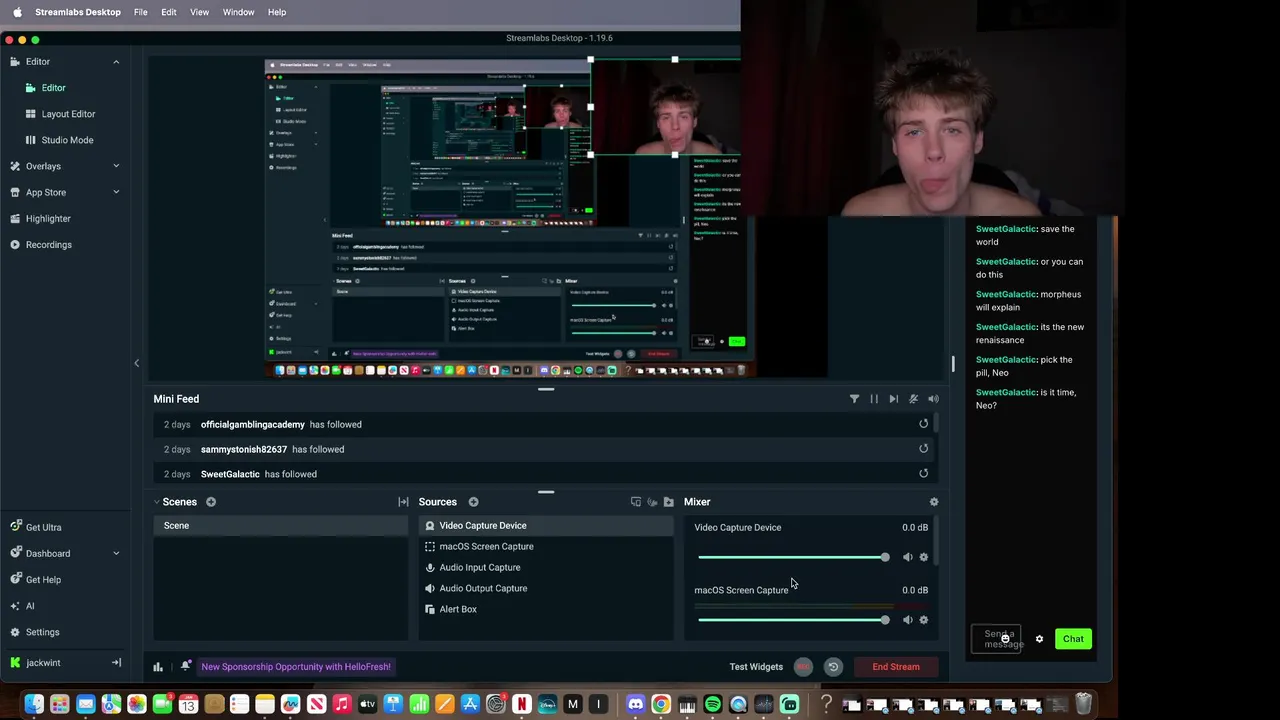
Task: Adjust macOS Screen Capture volume slider
Action: tap(793, 620)
